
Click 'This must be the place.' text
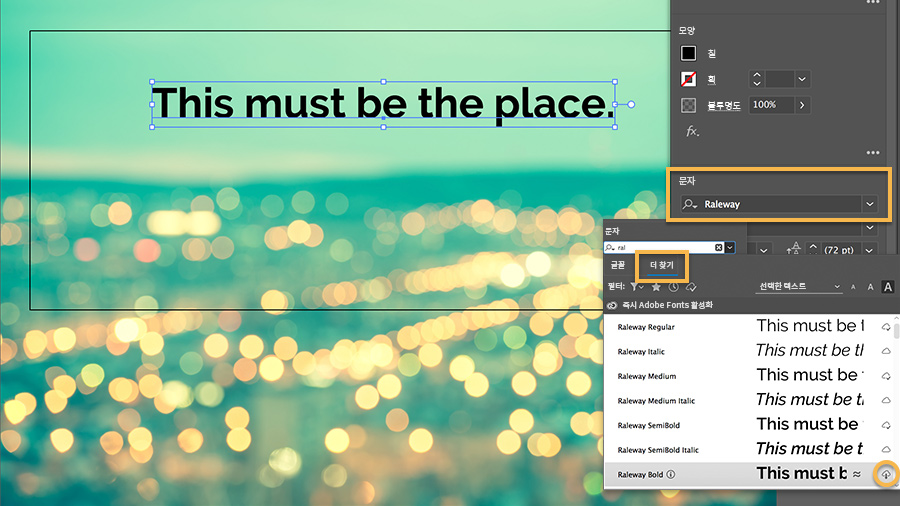(382, 104)
